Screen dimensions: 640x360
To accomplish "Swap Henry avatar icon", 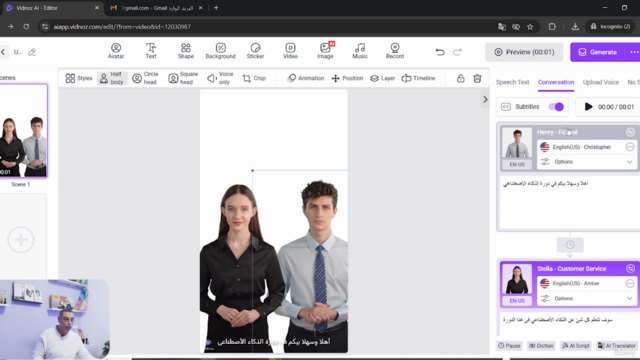I will [x=630, y=132].
